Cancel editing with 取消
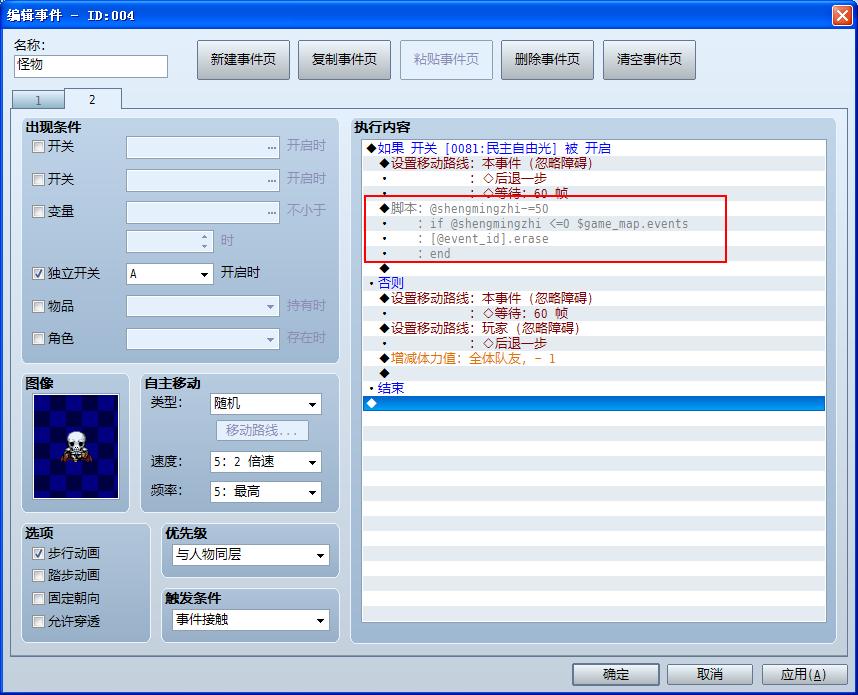858x695 pixels. click(710, 674)
